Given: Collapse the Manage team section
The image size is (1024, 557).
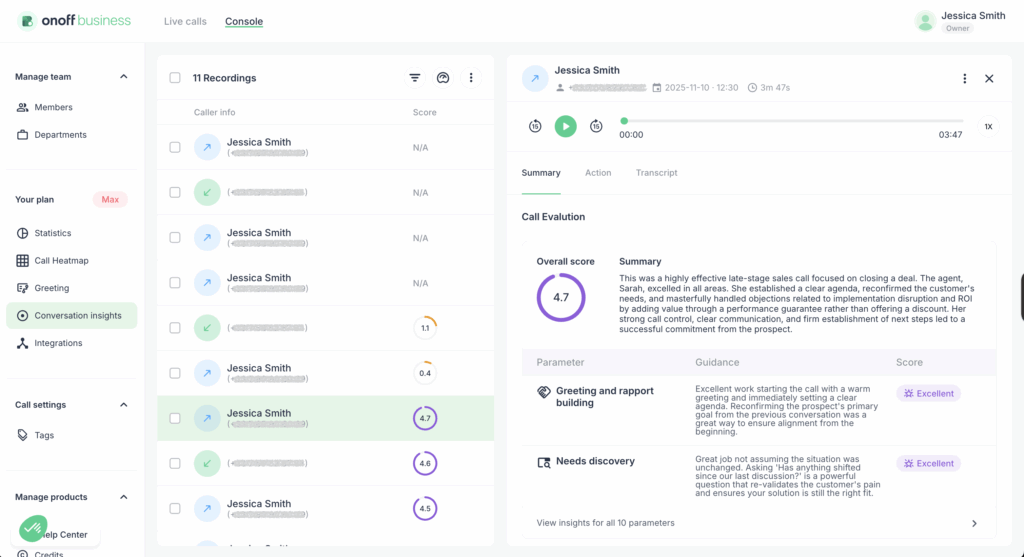Looking at the screenshot, I should click(124, 77).
